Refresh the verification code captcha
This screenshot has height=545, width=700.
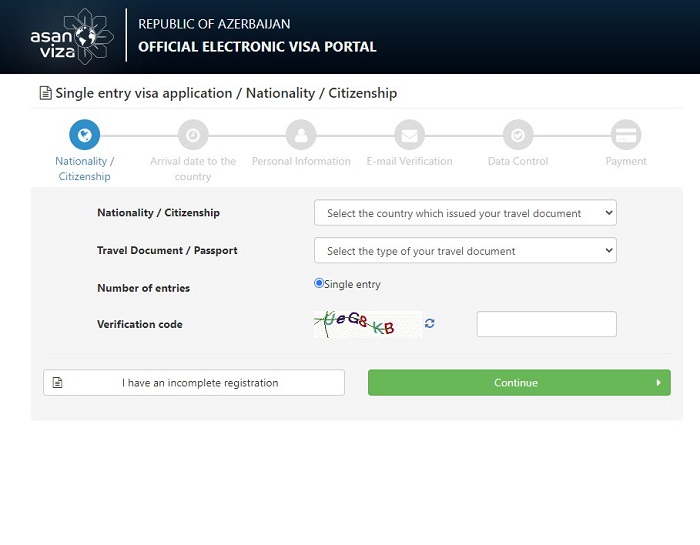click(x=429, y=323)
